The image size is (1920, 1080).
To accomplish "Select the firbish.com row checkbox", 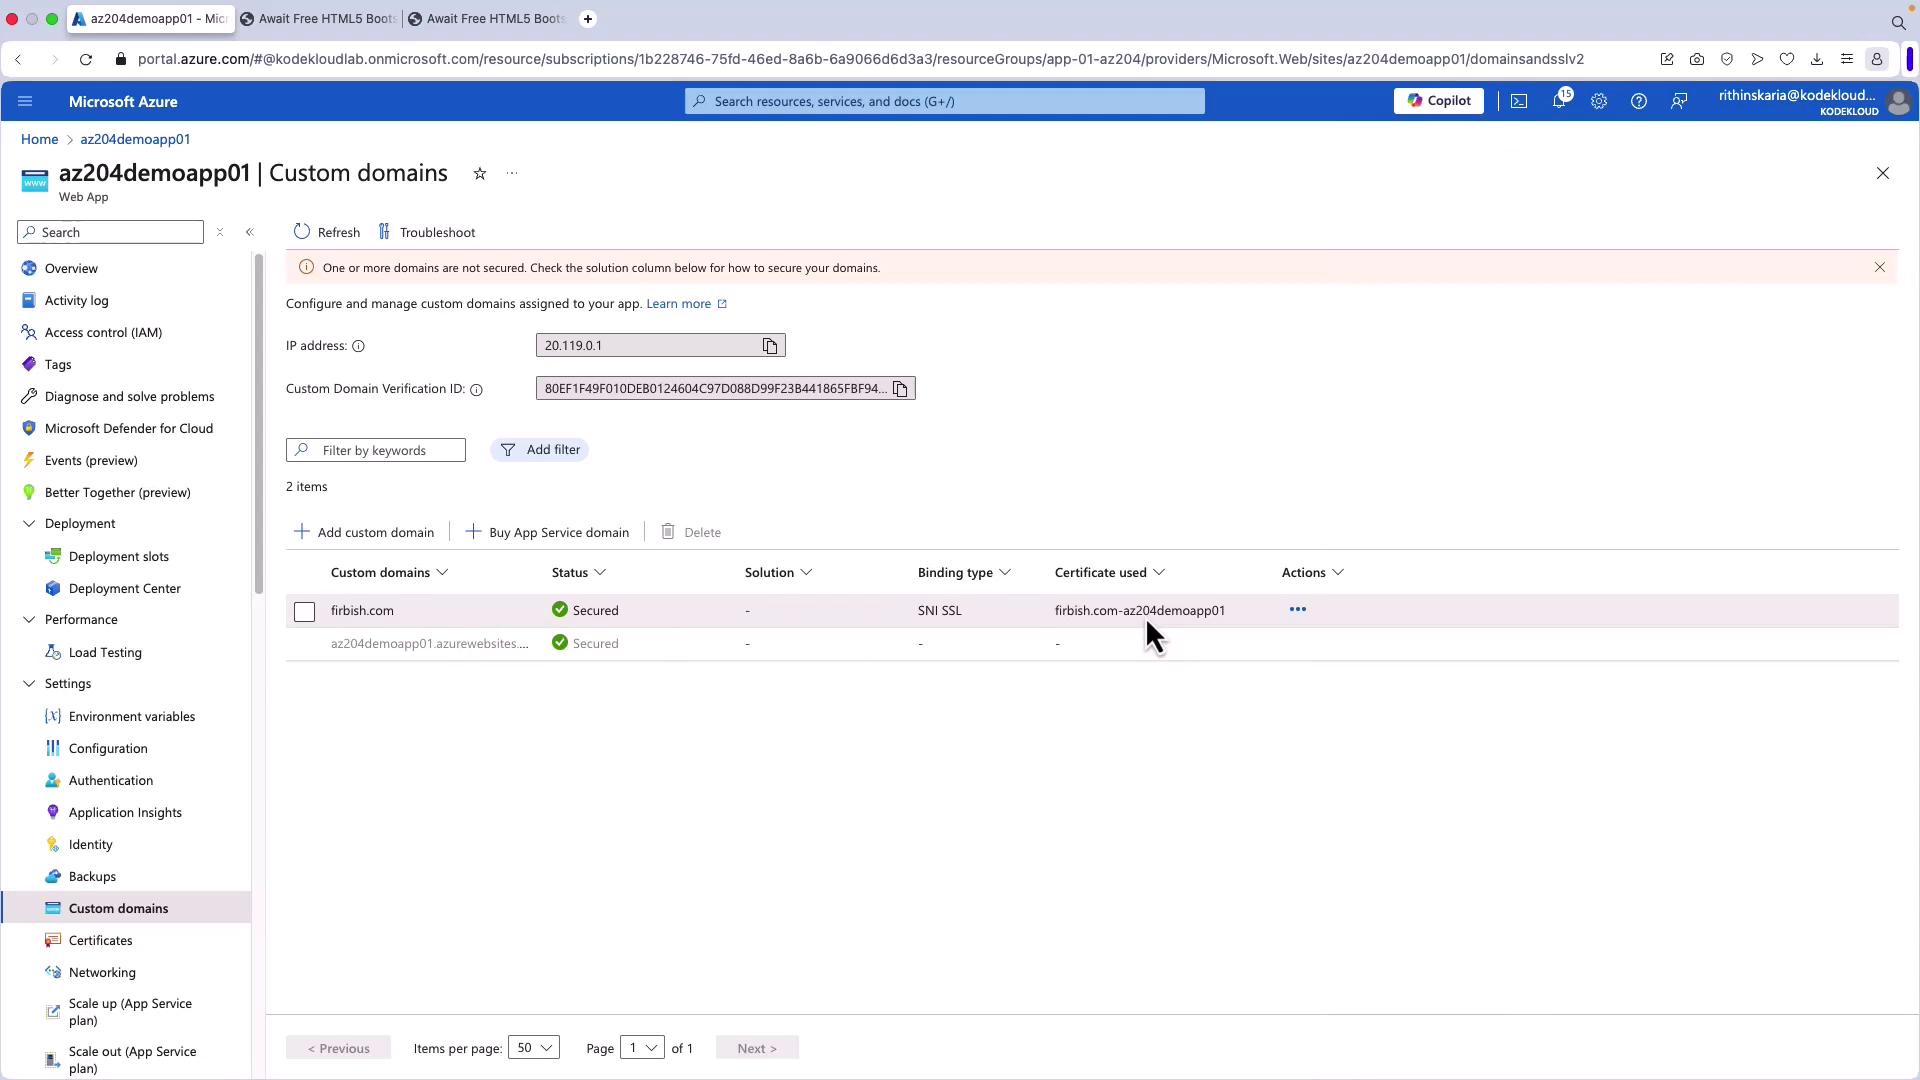I will 305,612.
